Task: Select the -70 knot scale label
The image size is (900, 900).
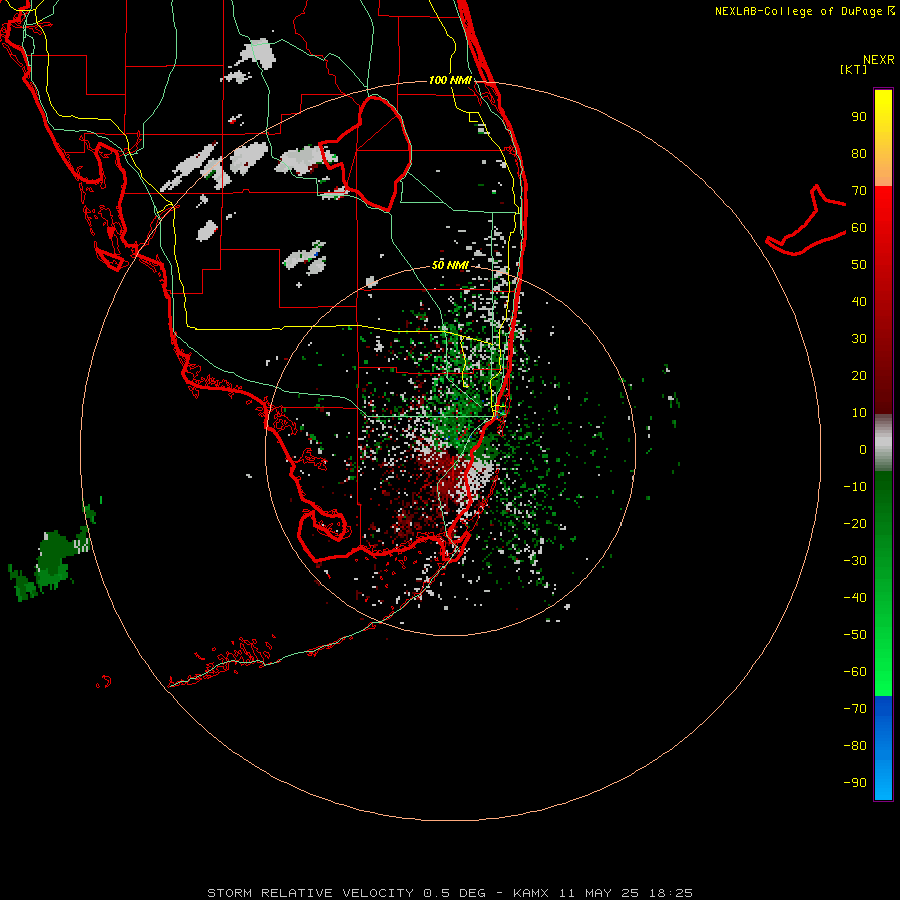Action: (x=855, y=709)
